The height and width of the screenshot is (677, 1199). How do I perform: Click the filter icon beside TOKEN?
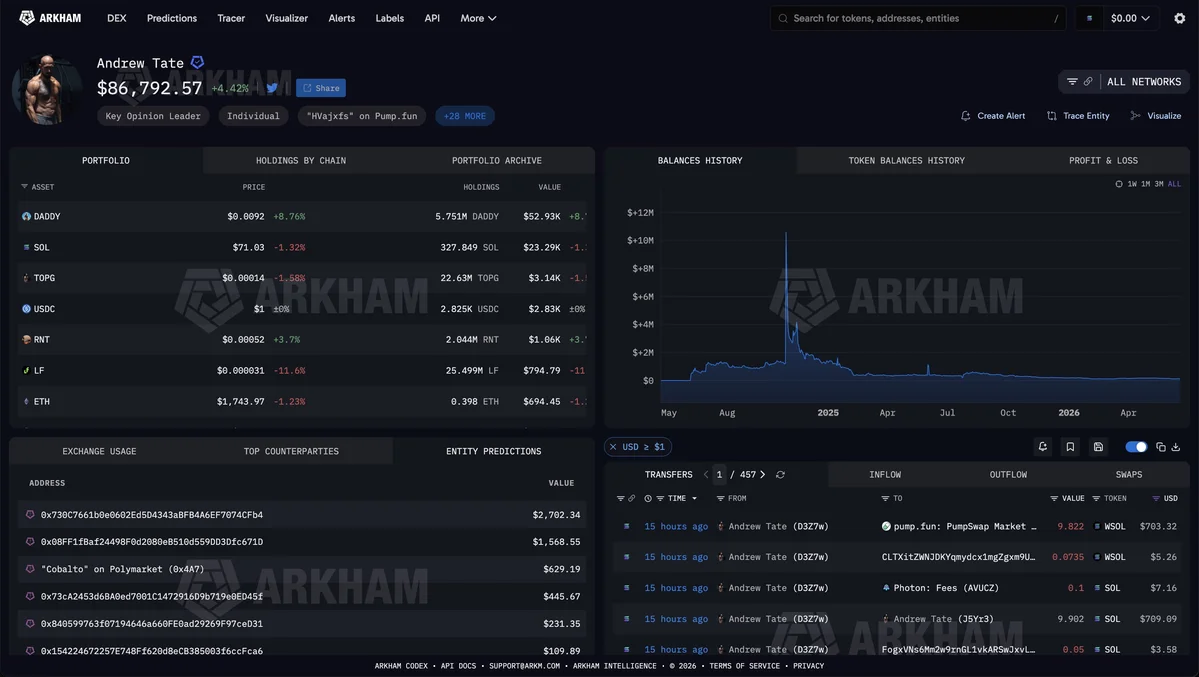(1096, 498)
